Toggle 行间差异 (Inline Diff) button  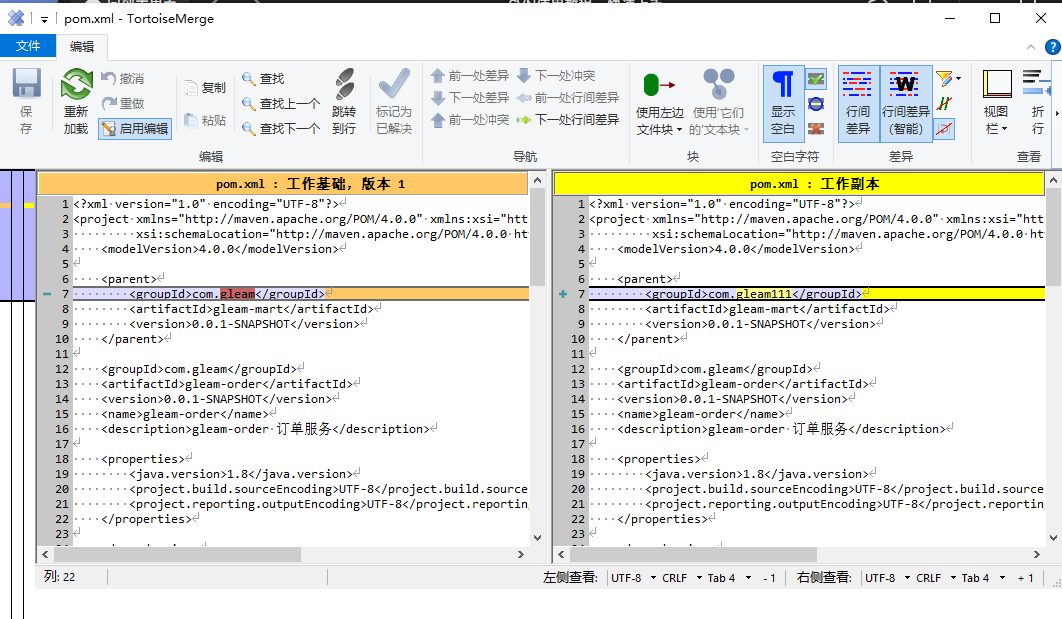click(857, 103)
